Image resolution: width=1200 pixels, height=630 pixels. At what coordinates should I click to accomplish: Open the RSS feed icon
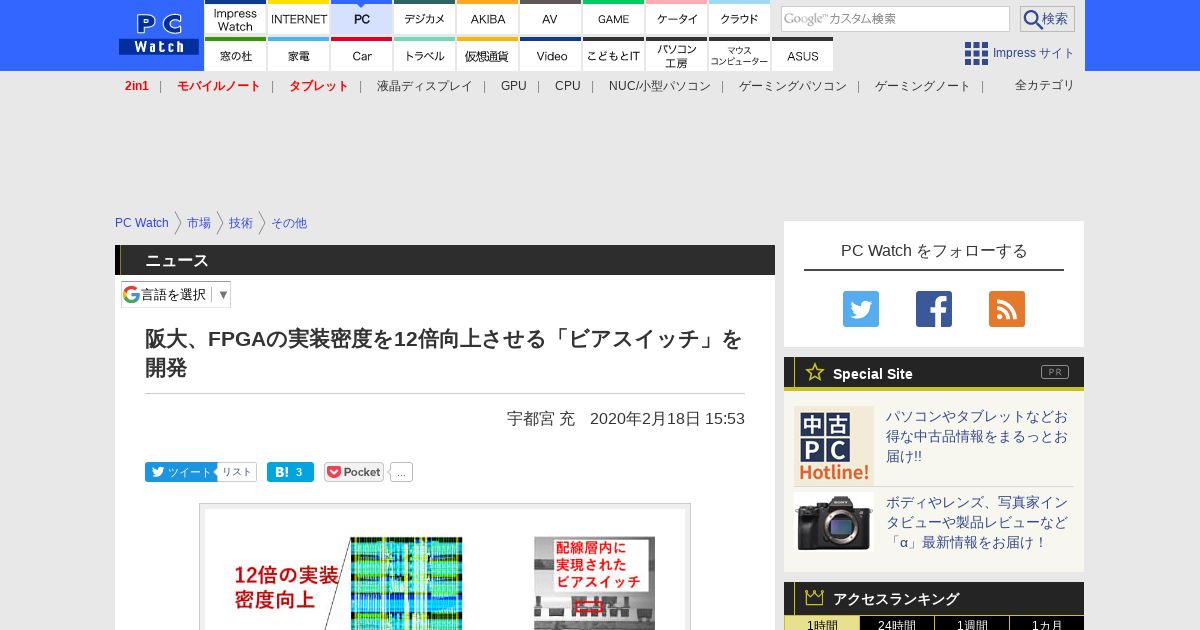click(x=1007, y=309)
